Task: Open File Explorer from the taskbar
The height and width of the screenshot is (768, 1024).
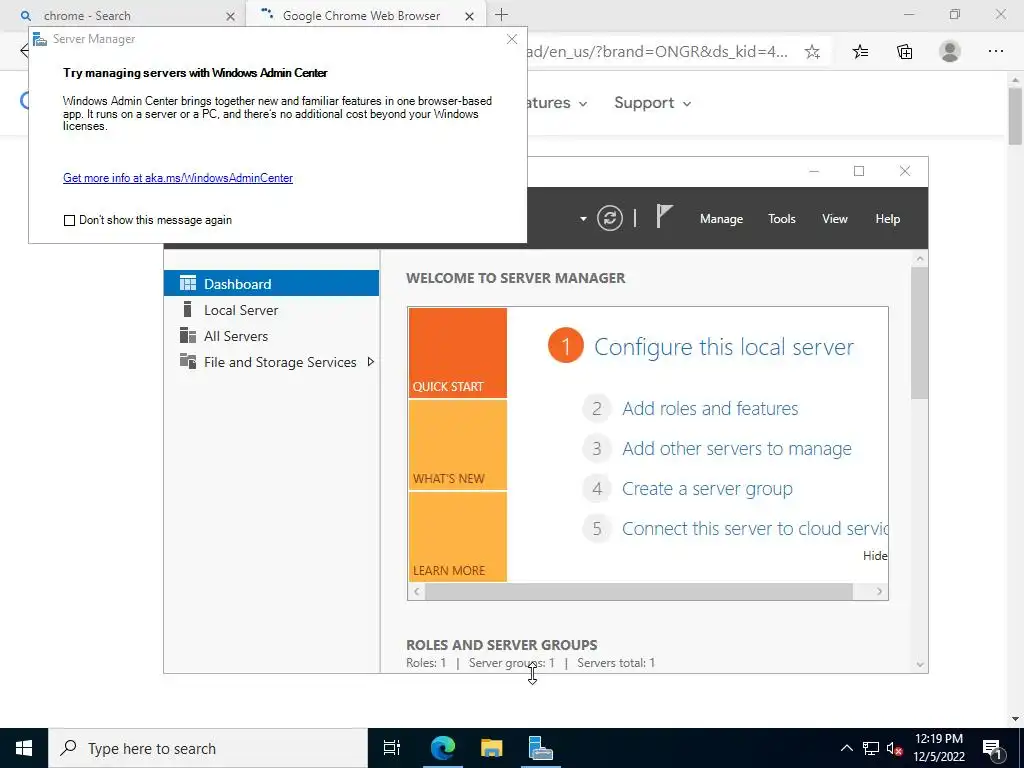Action: click(x=492, y=748)
